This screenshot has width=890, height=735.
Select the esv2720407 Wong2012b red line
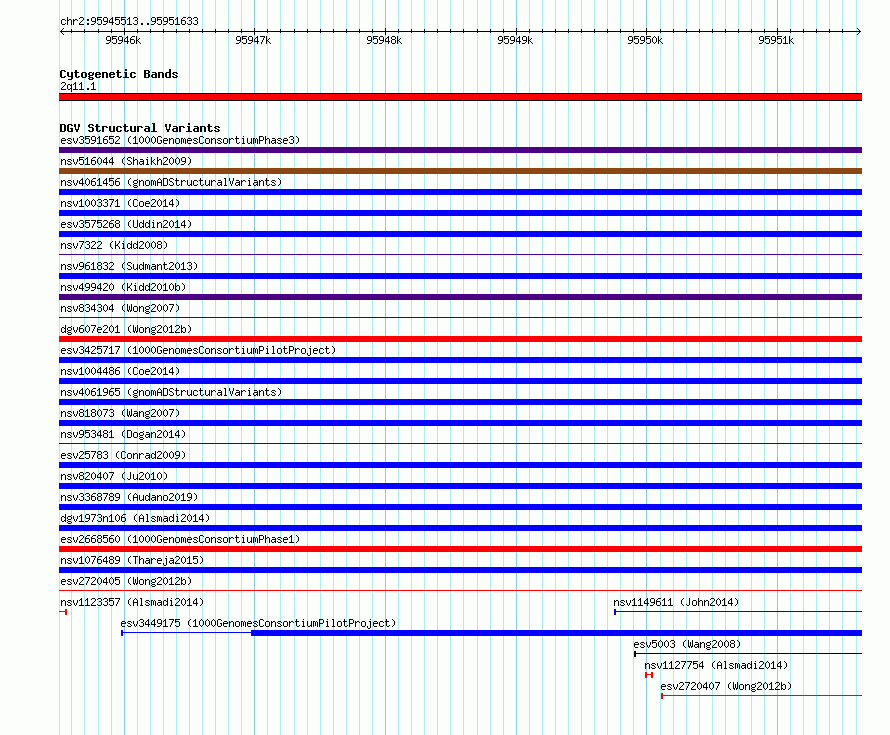click(x=761, y=696)
